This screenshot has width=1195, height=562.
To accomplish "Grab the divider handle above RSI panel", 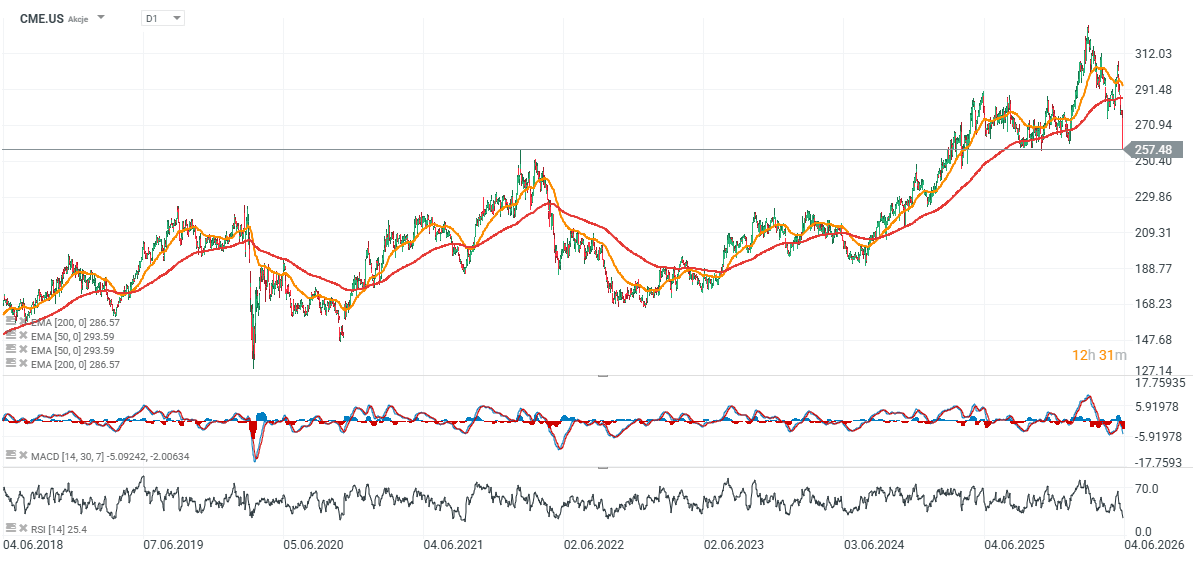I will click(603, 467).
